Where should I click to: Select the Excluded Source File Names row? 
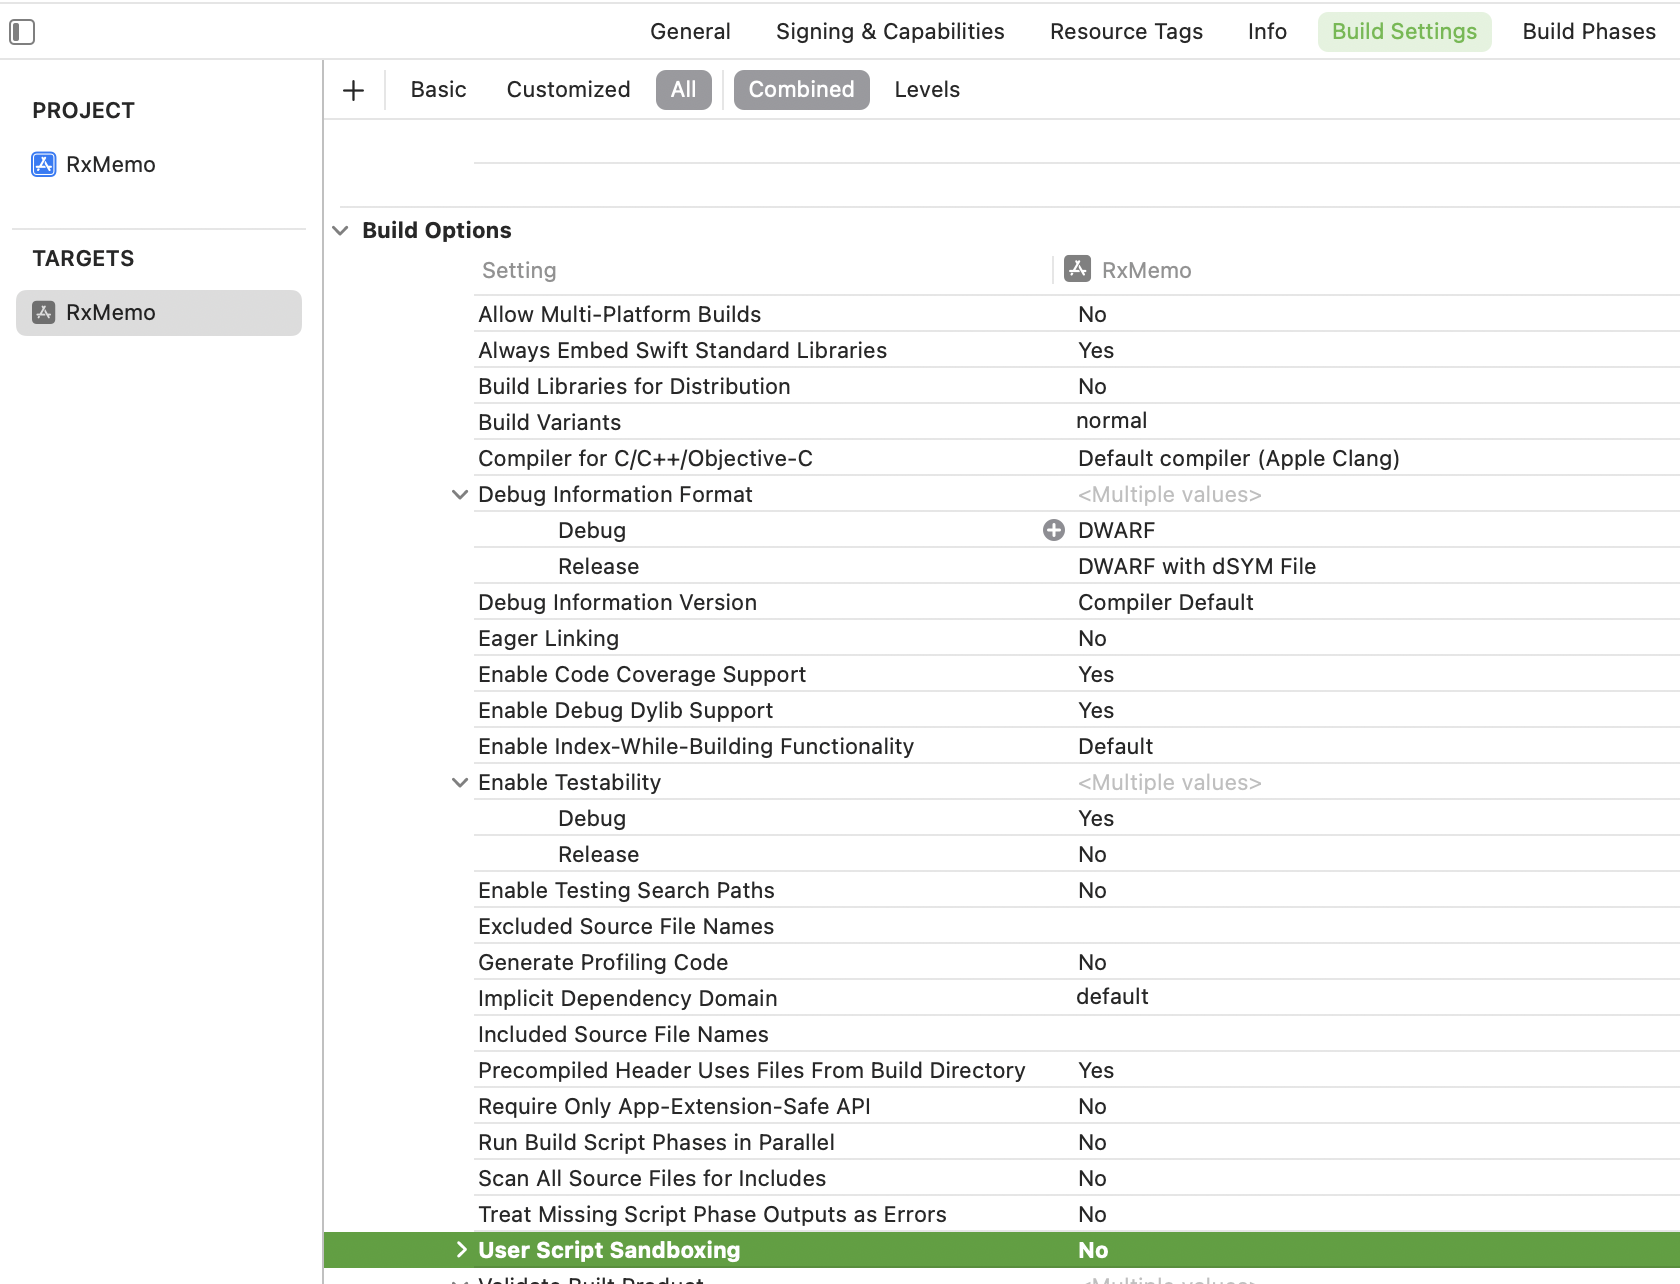tap(1076, 926)
